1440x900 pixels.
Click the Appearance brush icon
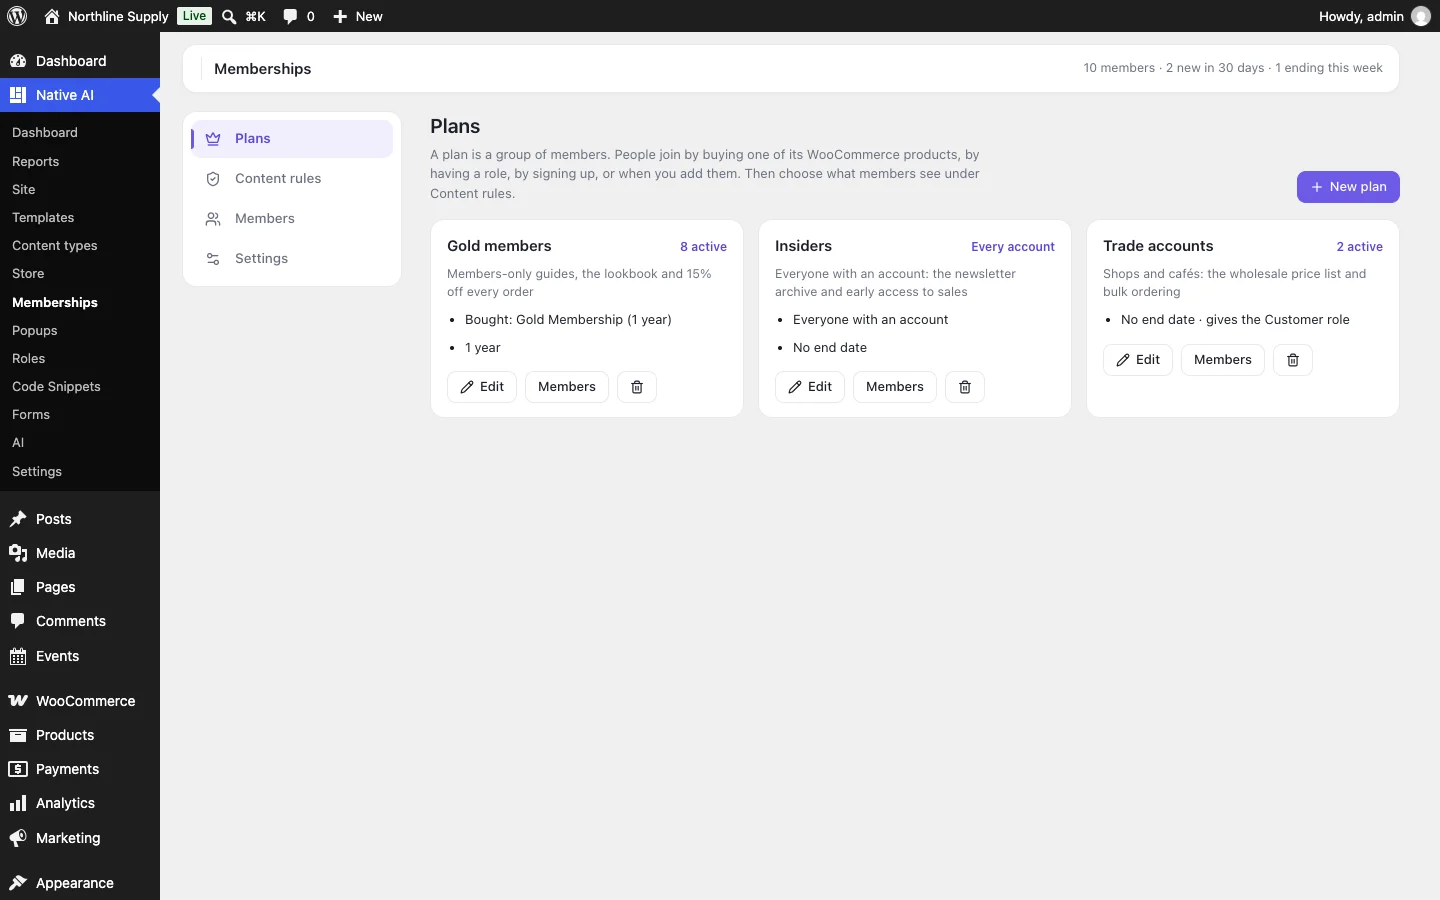18,883
